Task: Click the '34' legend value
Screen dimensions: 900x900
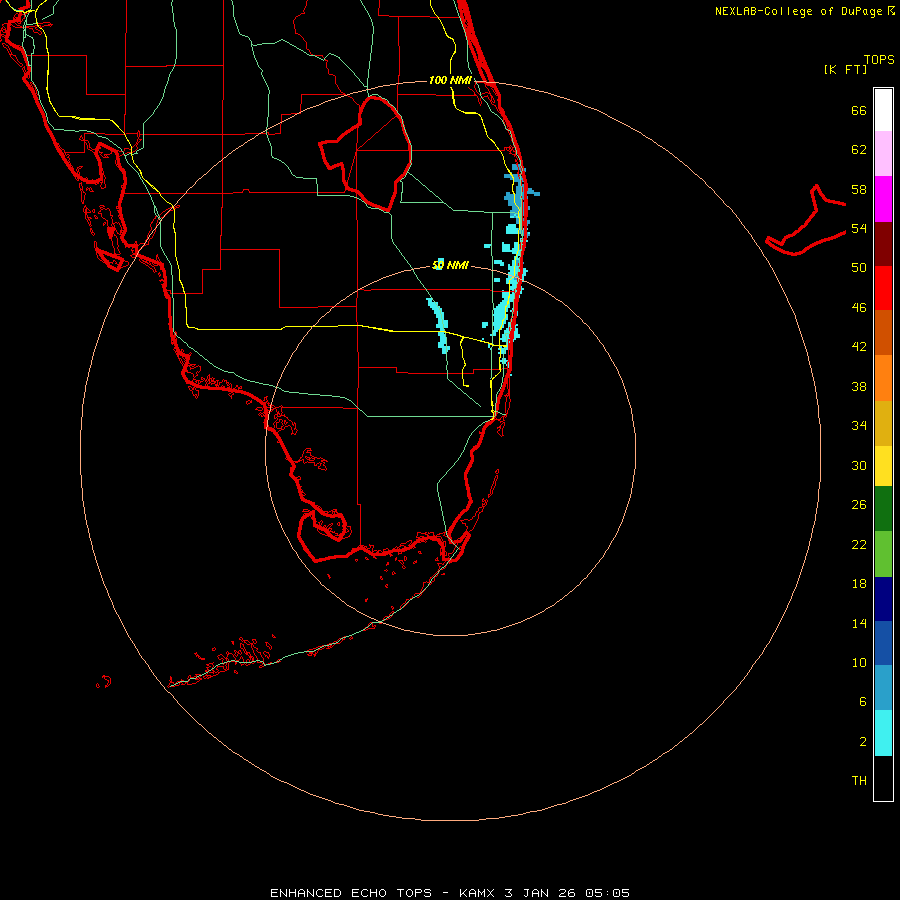Action: tap(859, 426)
